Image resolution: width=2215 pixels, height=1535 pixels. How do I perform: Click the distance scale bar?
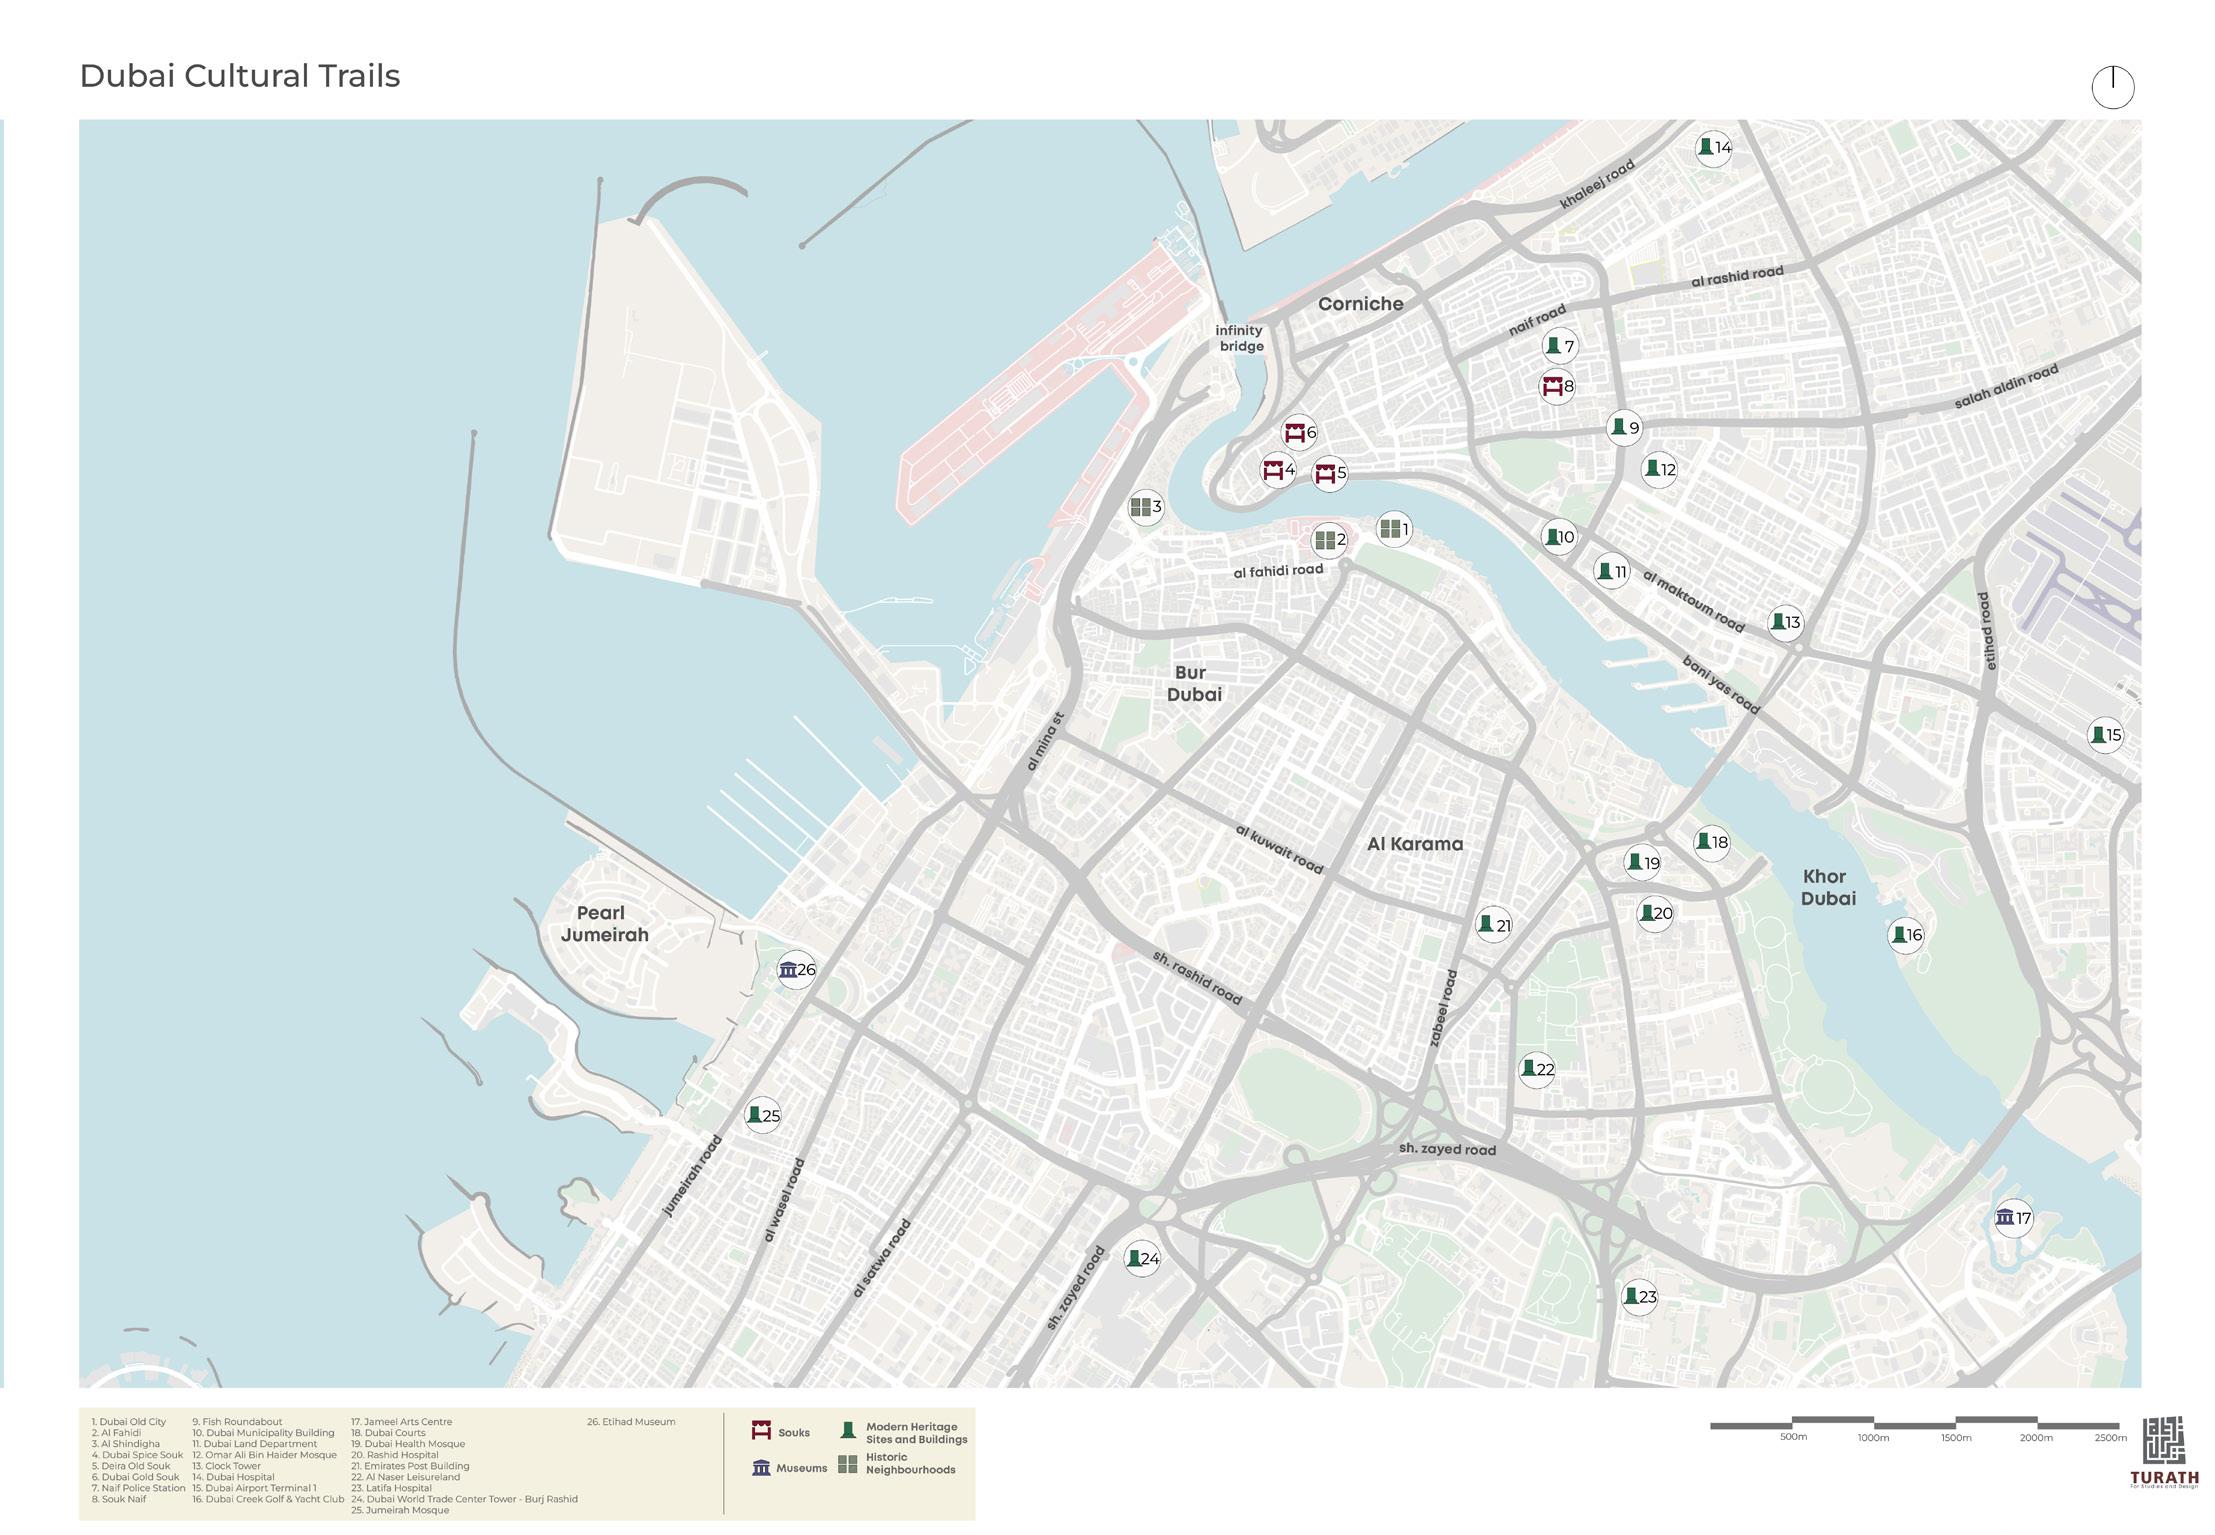(x=1914, y=1423)
